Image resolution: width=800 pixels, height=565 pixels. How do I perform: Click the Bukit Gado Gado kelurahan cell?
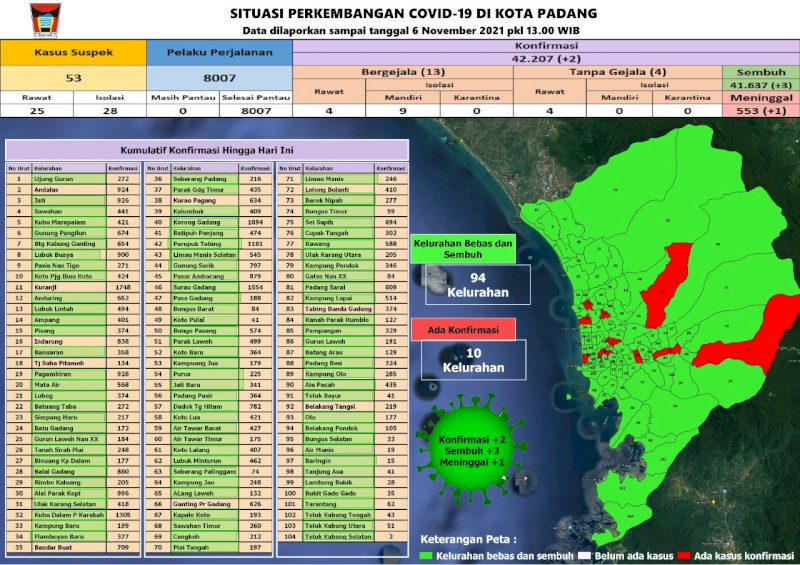tap(338, 494)
